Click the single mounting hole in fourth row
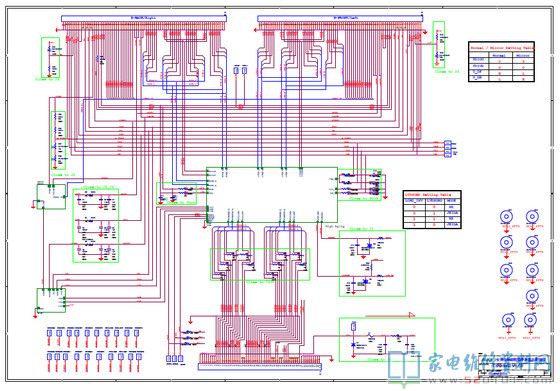 (x=532, y=295)
